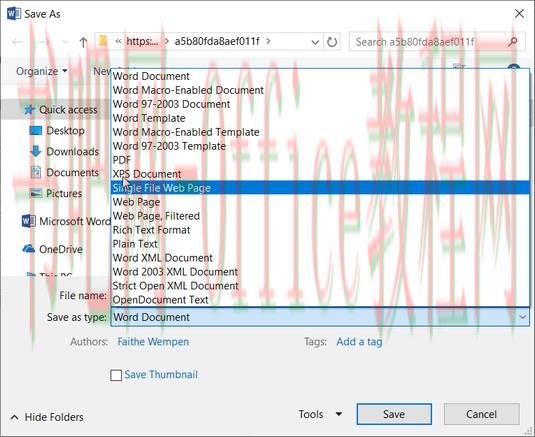
Task: Collapse the panel with Hide Folders
Action: click(x=47, y=417)
